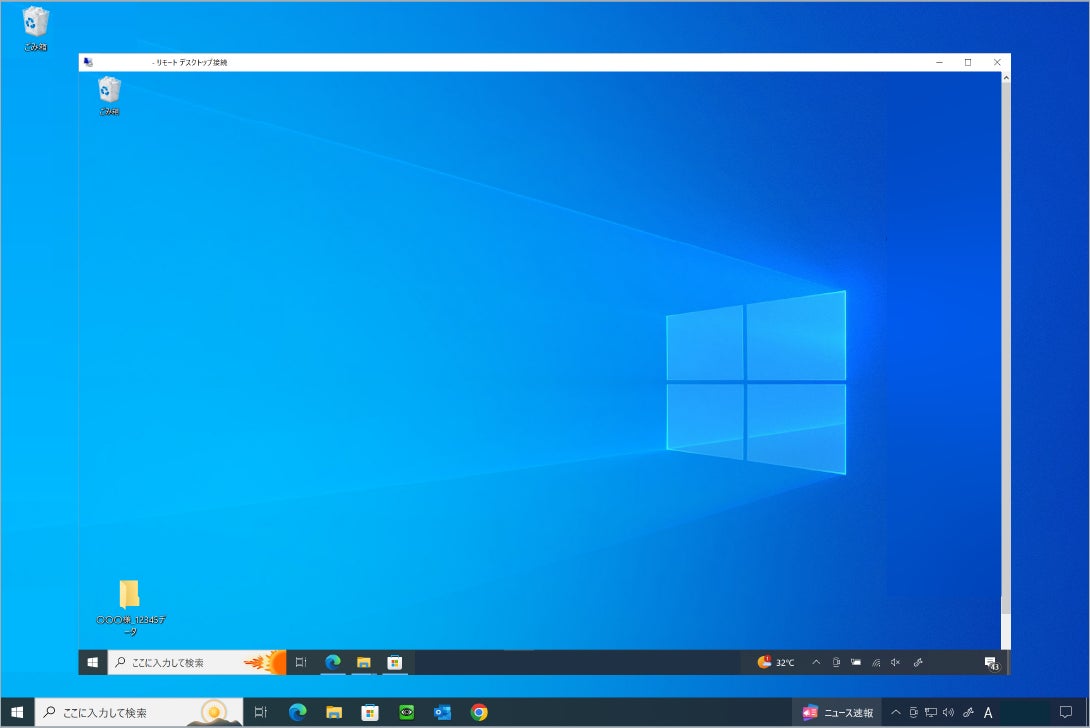Maximize the Remote Desktop Connection window
This screenshot has height=728, width=1090.
coord(968,63)
